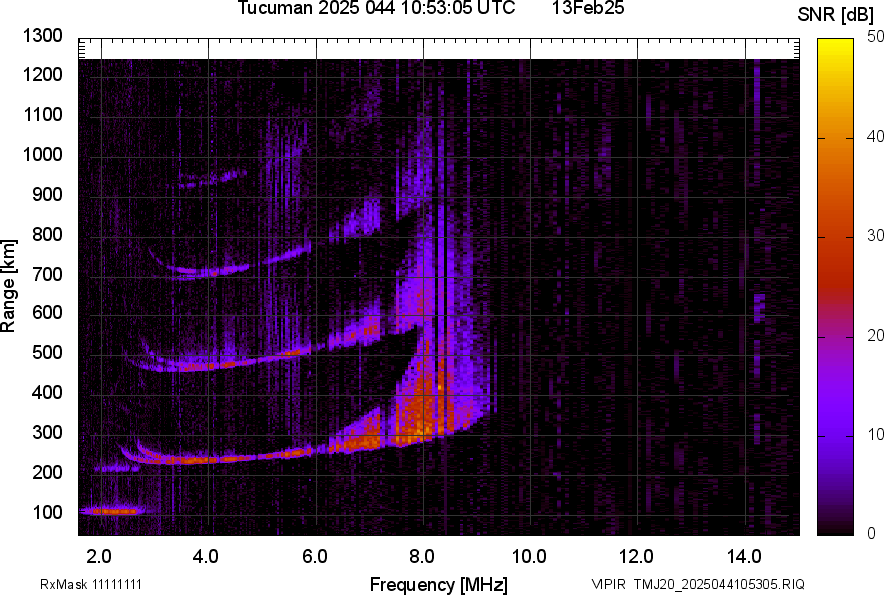The image size is (884, 595).
Task: Click the Frequency [MHz] axis label
Action: click(438, 584)
